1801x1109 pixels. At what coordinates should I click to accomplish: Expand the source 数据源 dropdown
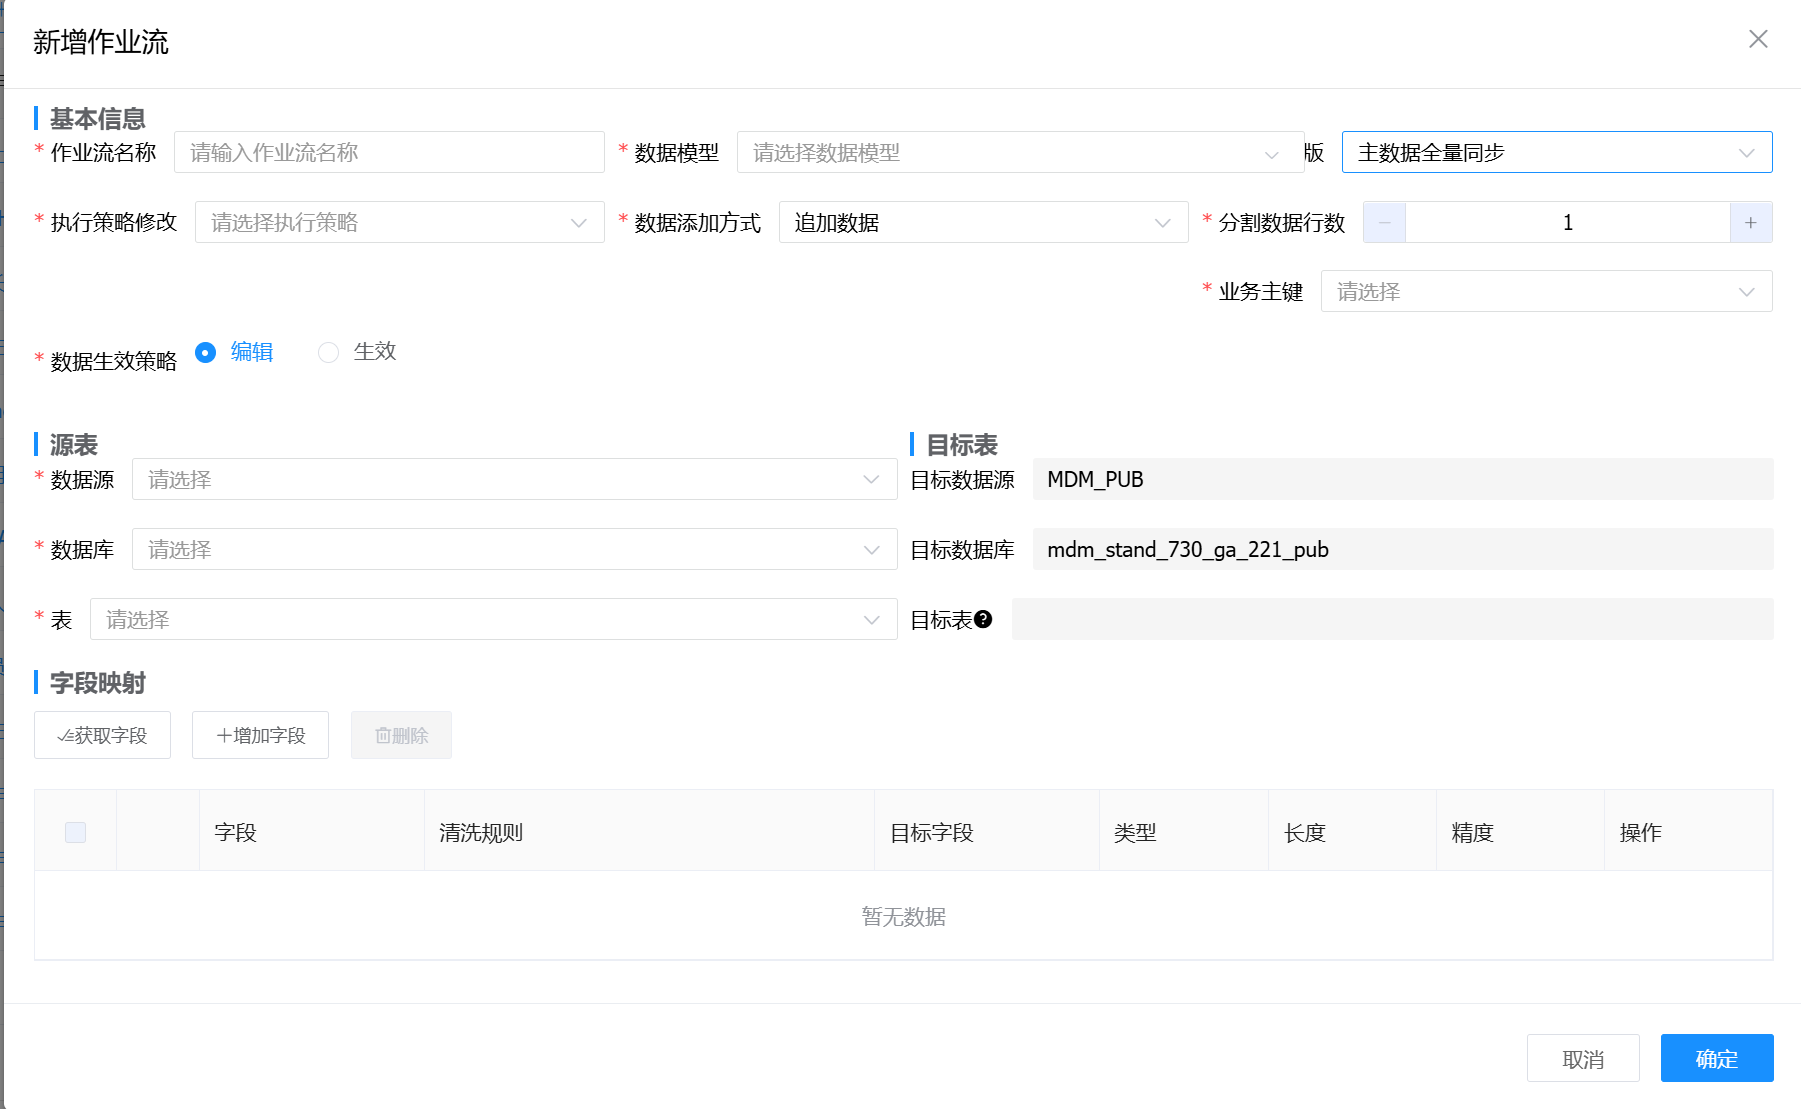pos(514,479)
